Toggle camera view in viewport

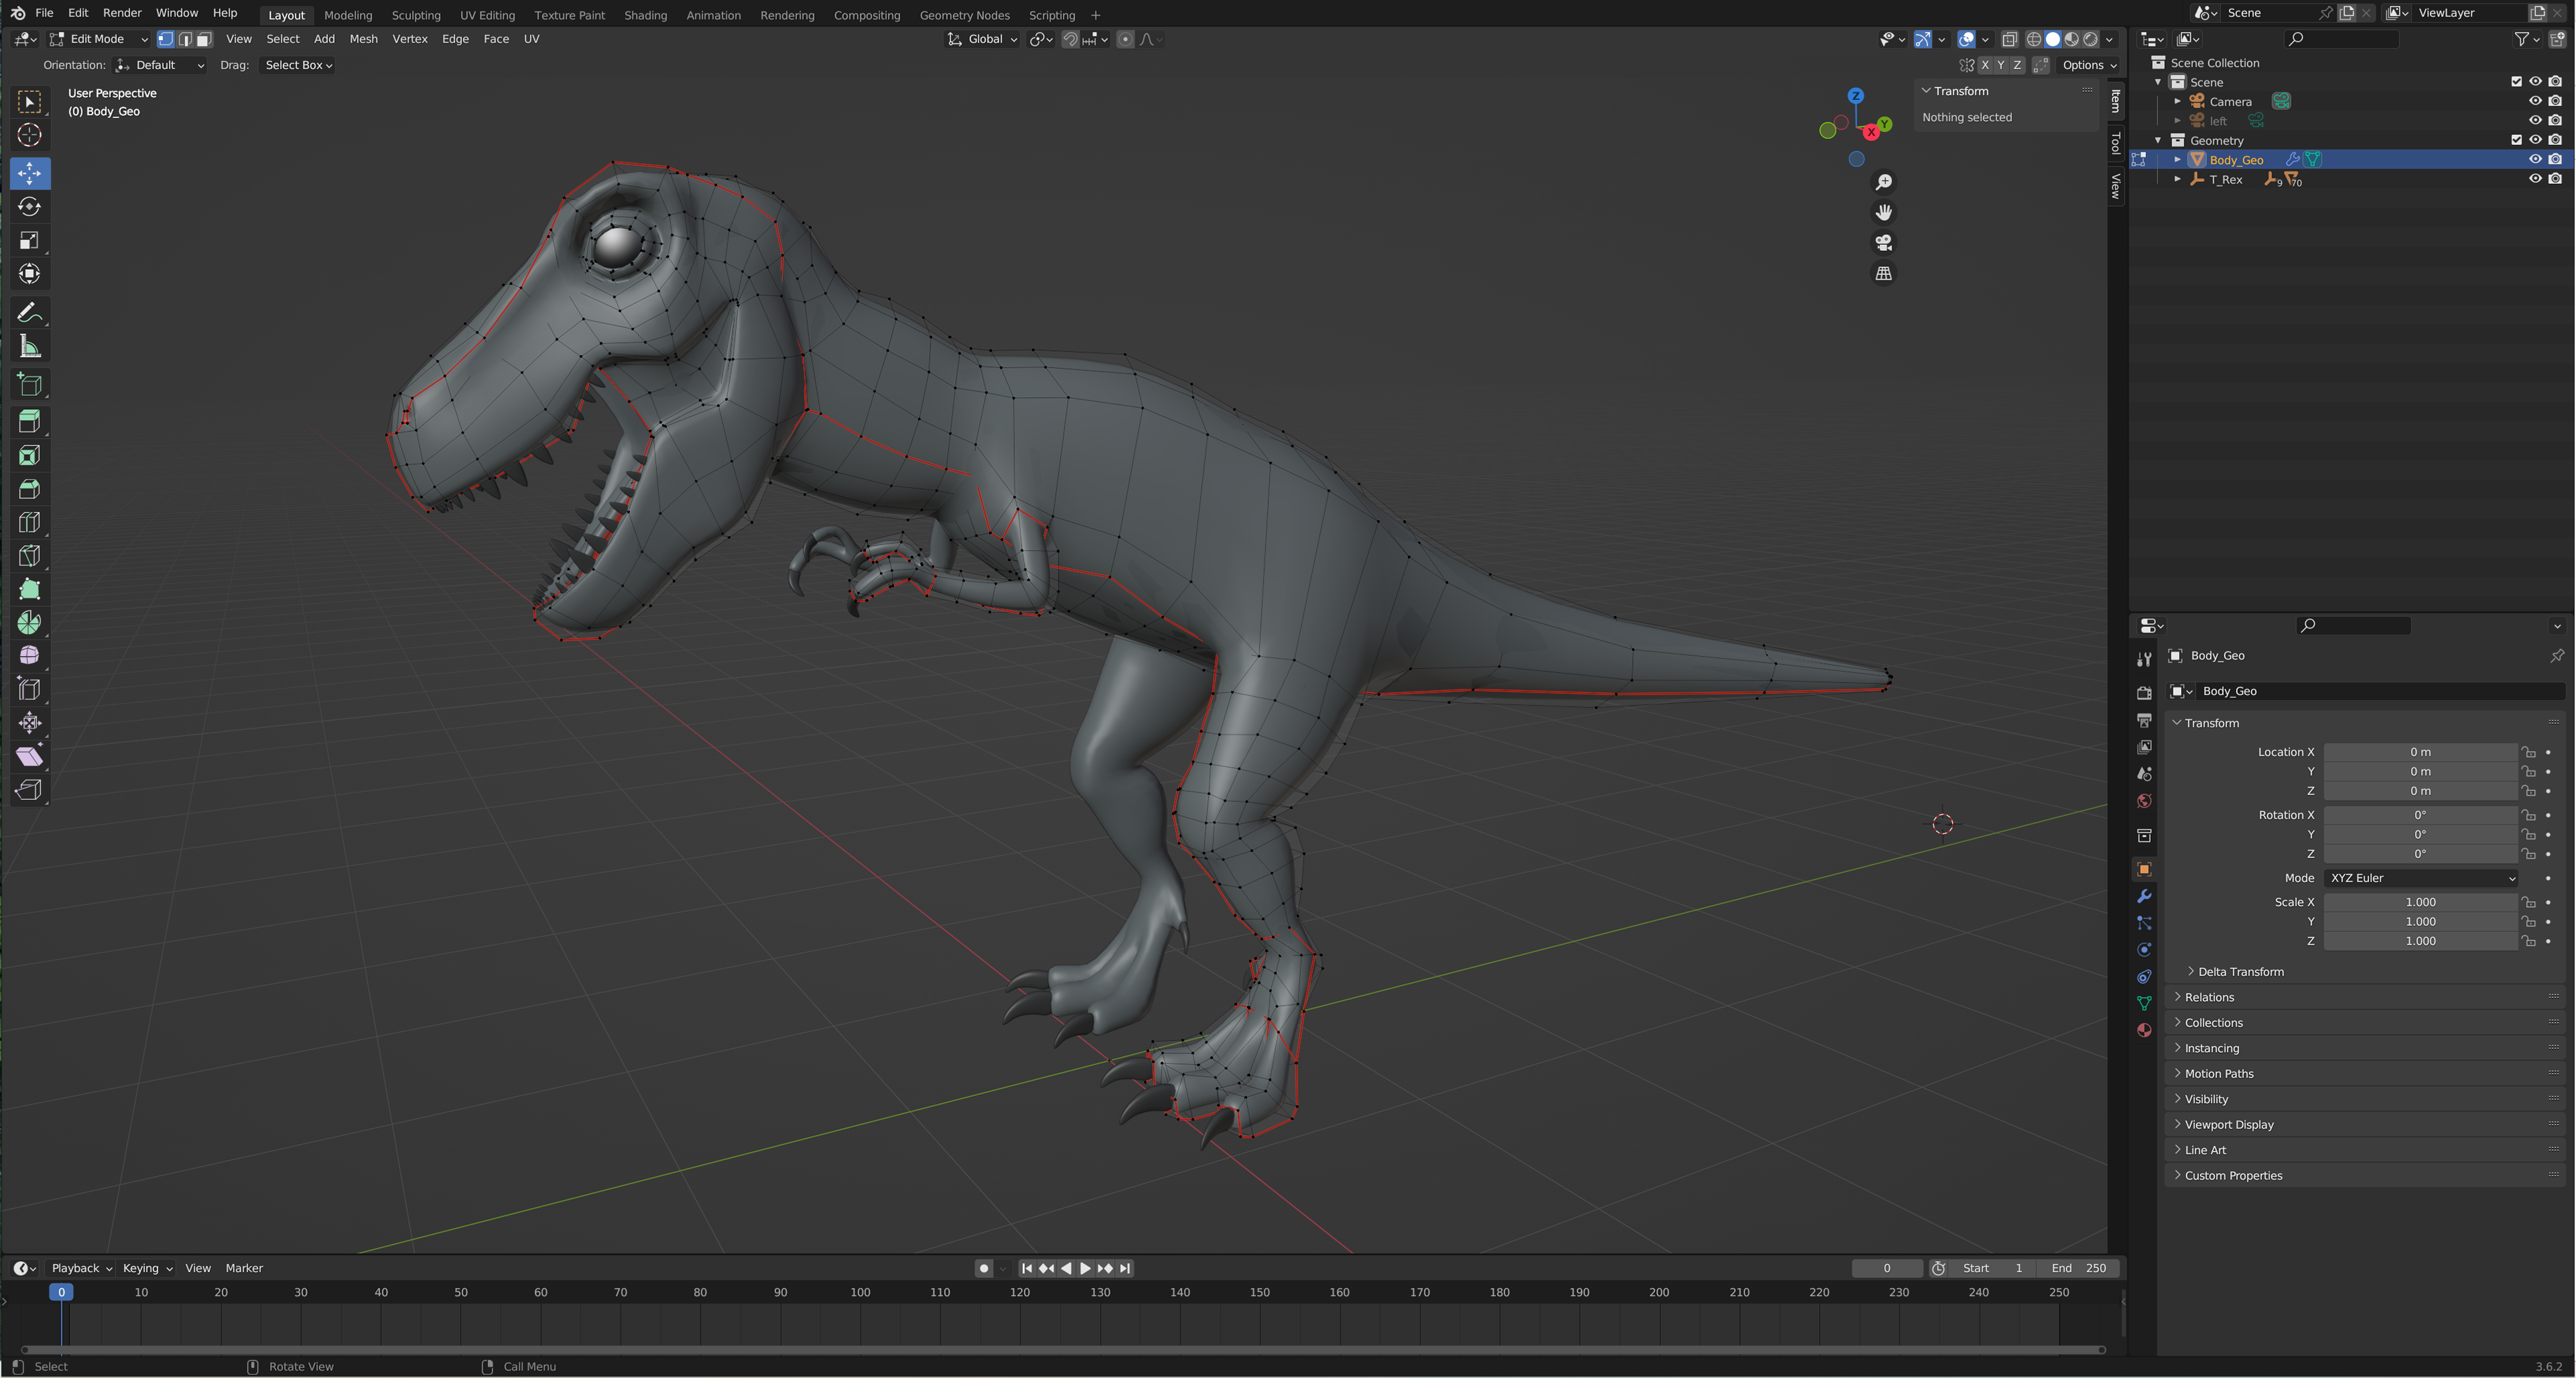click(1883, 243)
